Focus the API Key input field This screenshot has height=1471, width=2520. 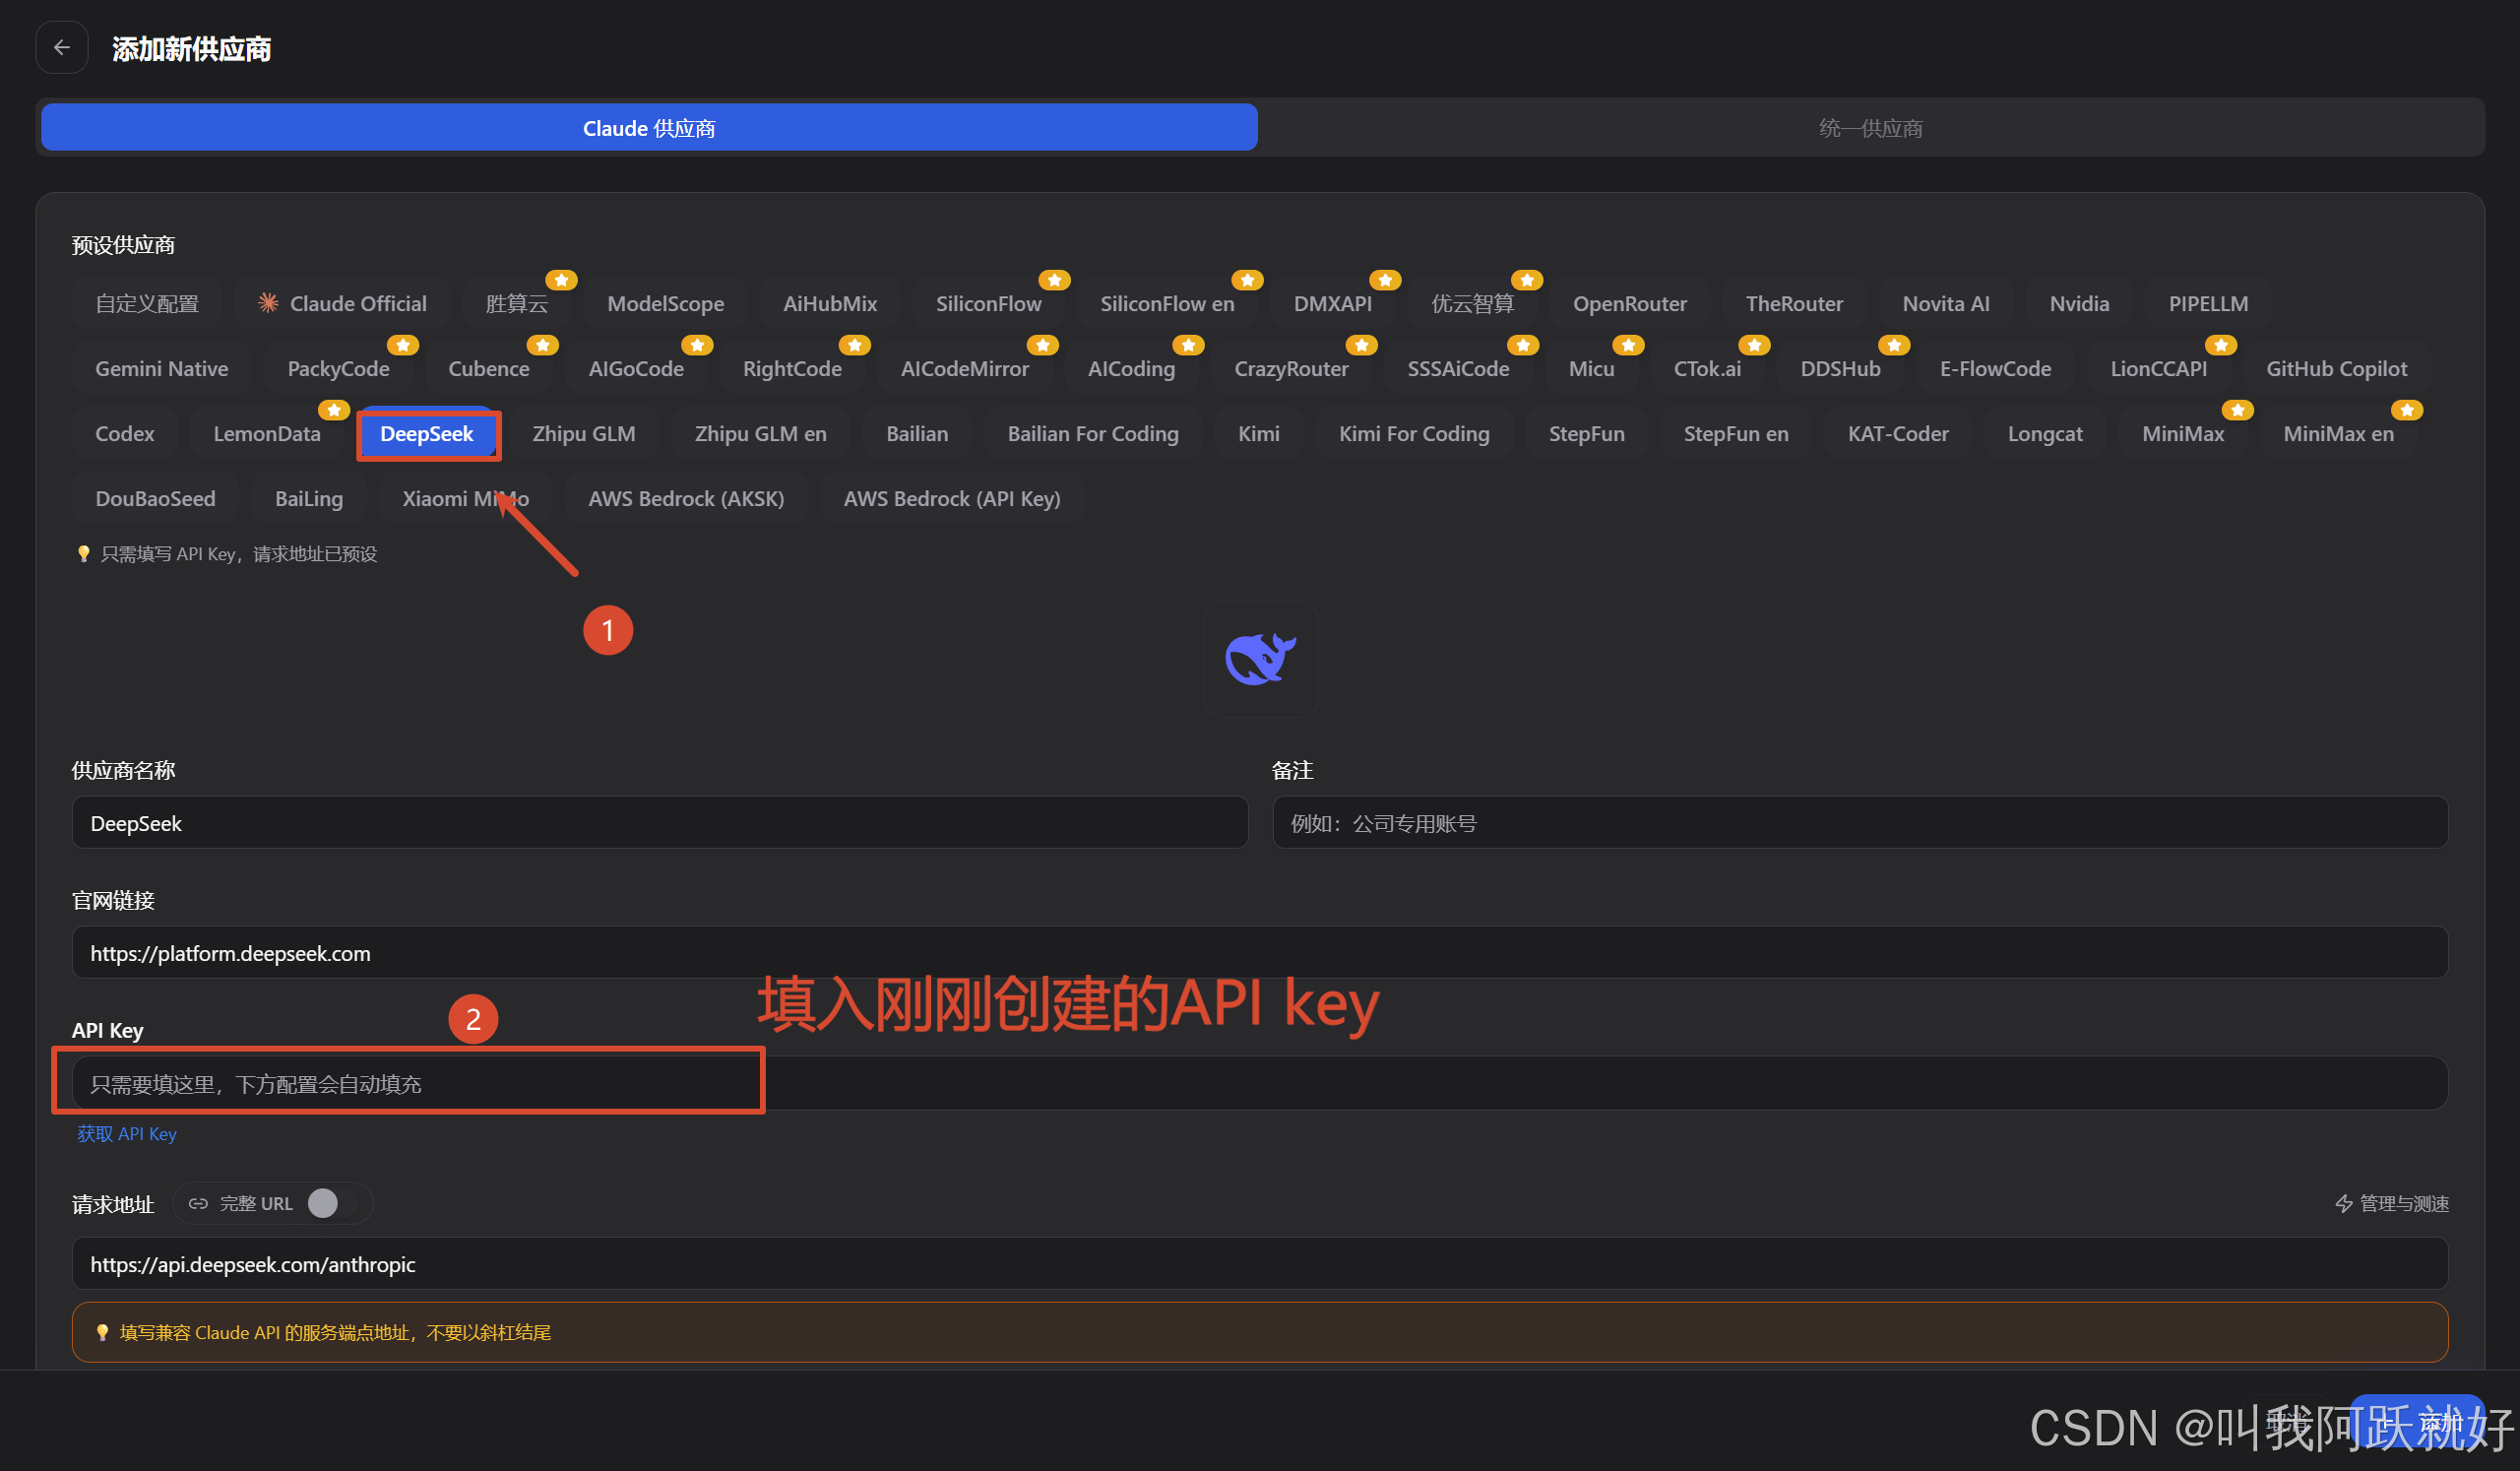coord(1260,1083)
